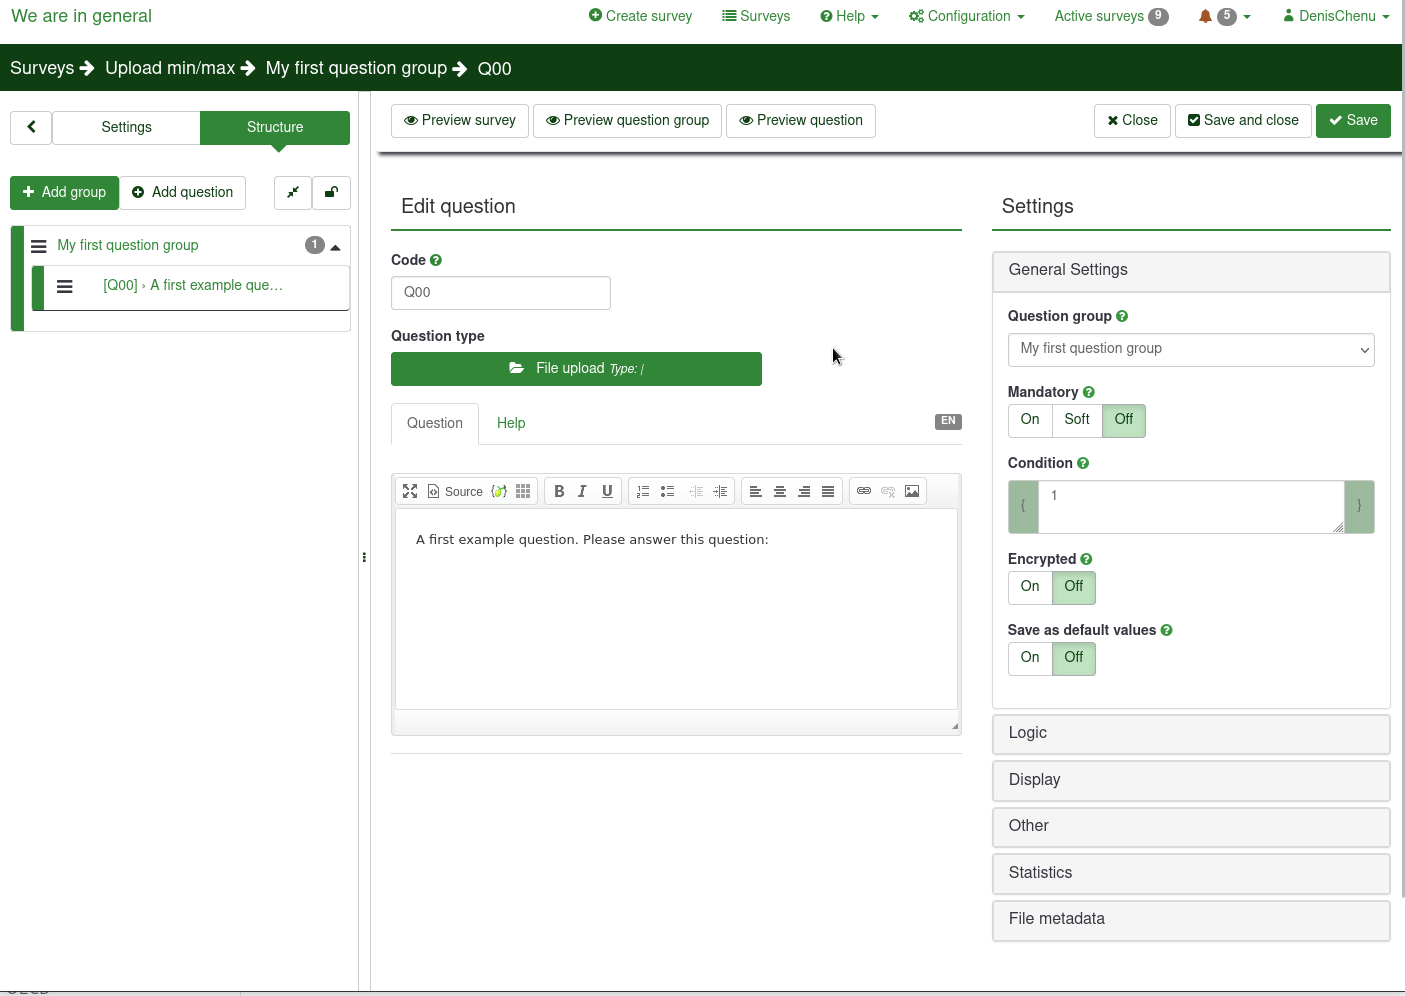The image size is (1405, 996).
Task: Apply underline formatting in the editor
Action: click(x=607, y=491)
